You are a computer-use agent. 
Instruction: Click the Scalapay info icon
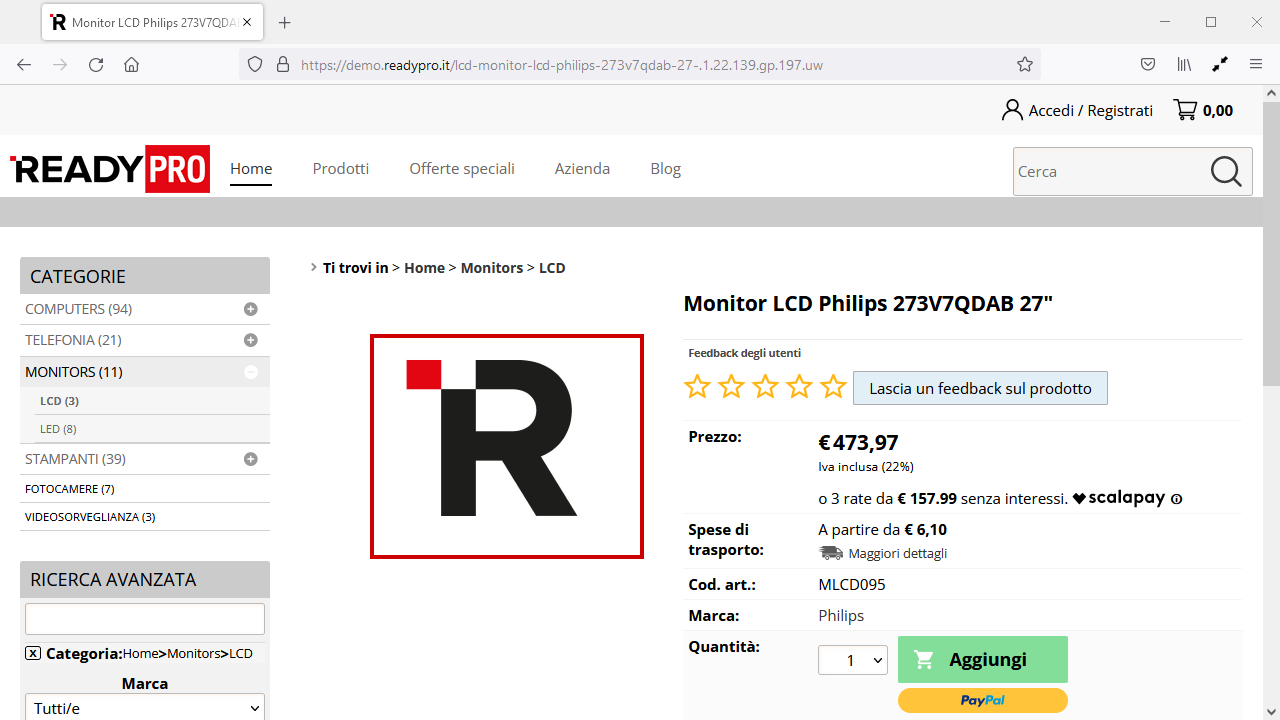(1176, 499)
